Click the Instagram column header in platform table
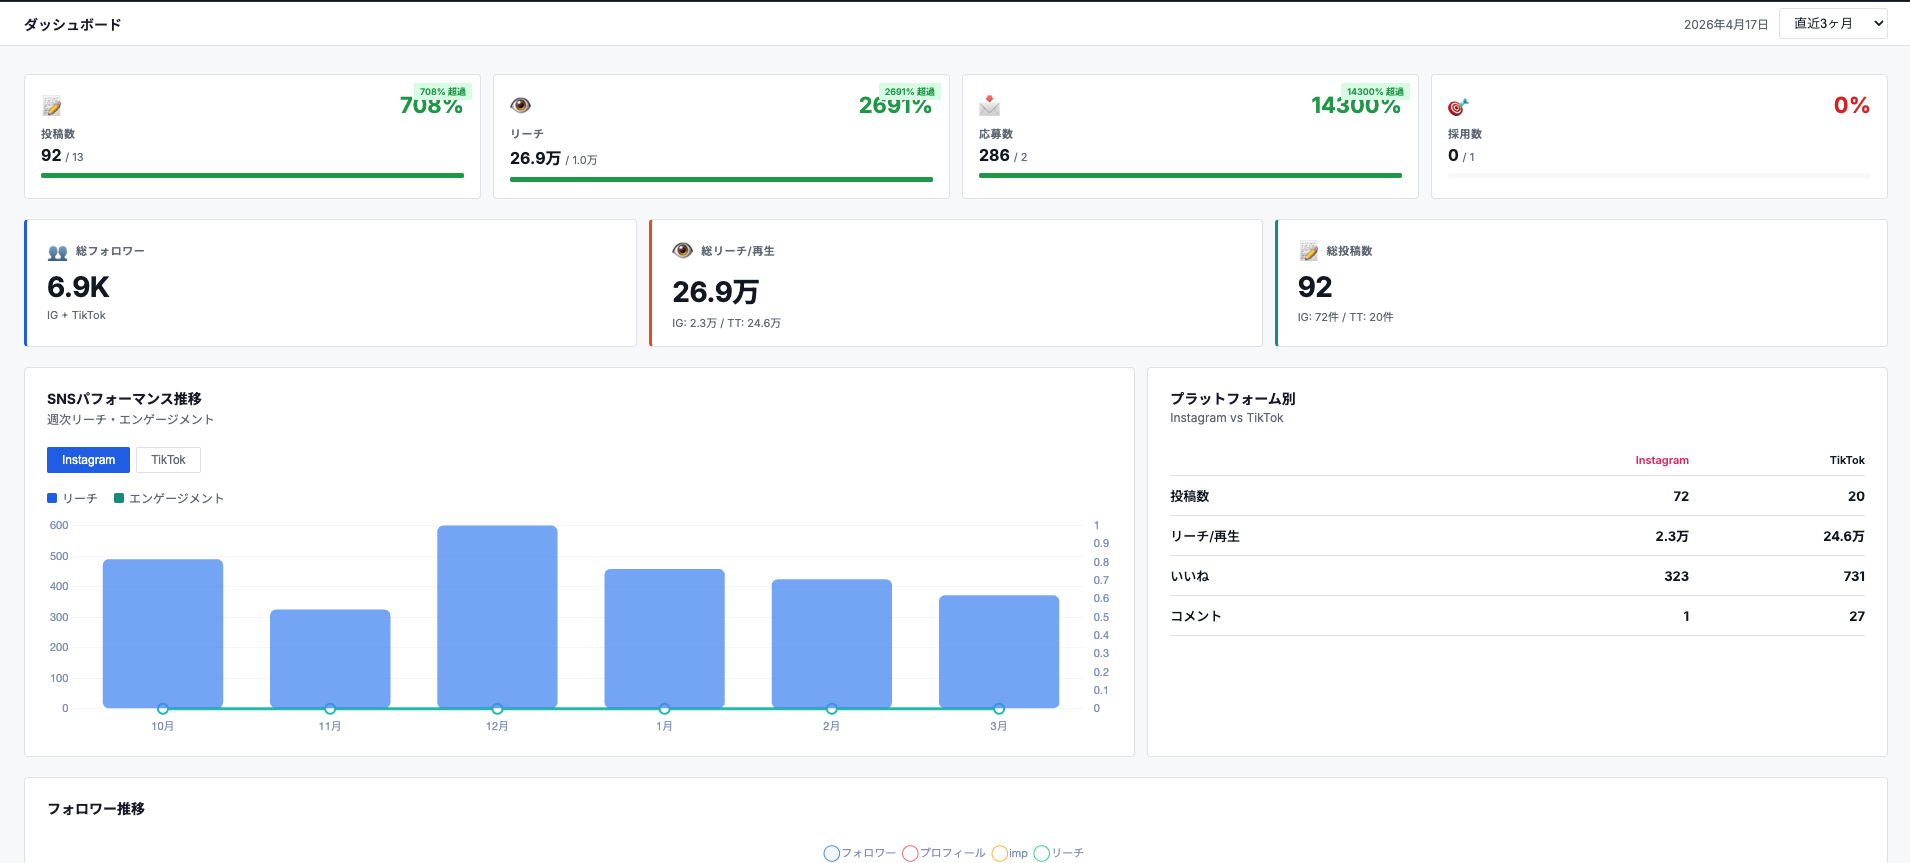Image resolution: width=1910 pixels, height=863 pixels. (1661, 460)
